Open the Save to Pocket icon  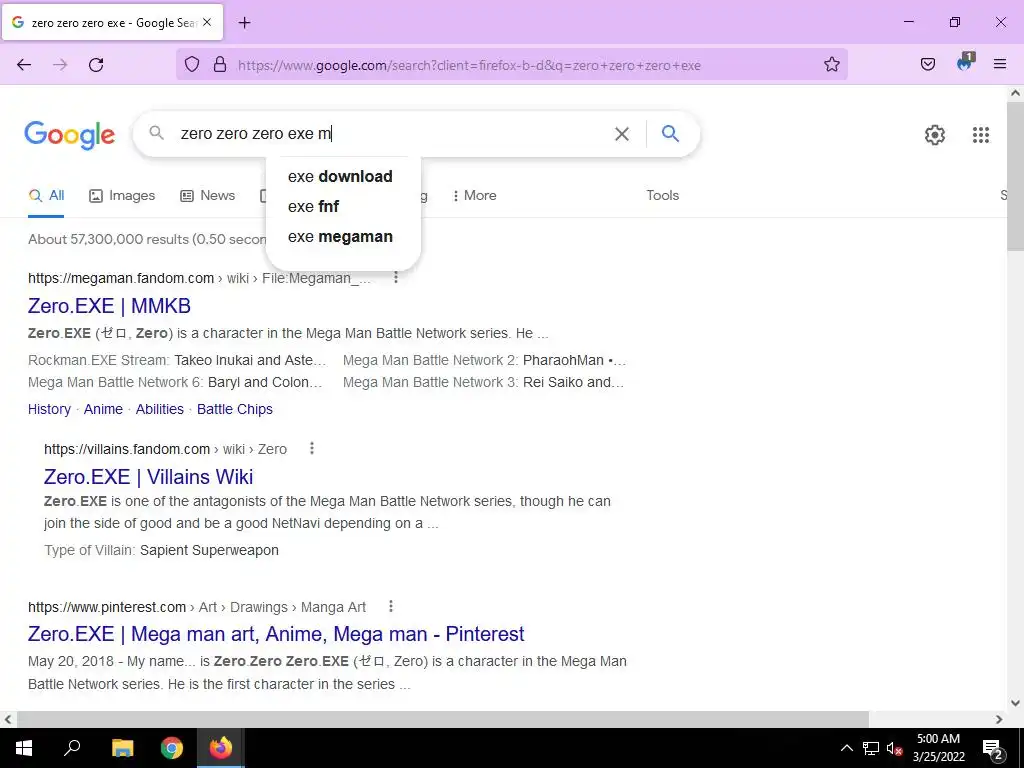click(928, 64)
